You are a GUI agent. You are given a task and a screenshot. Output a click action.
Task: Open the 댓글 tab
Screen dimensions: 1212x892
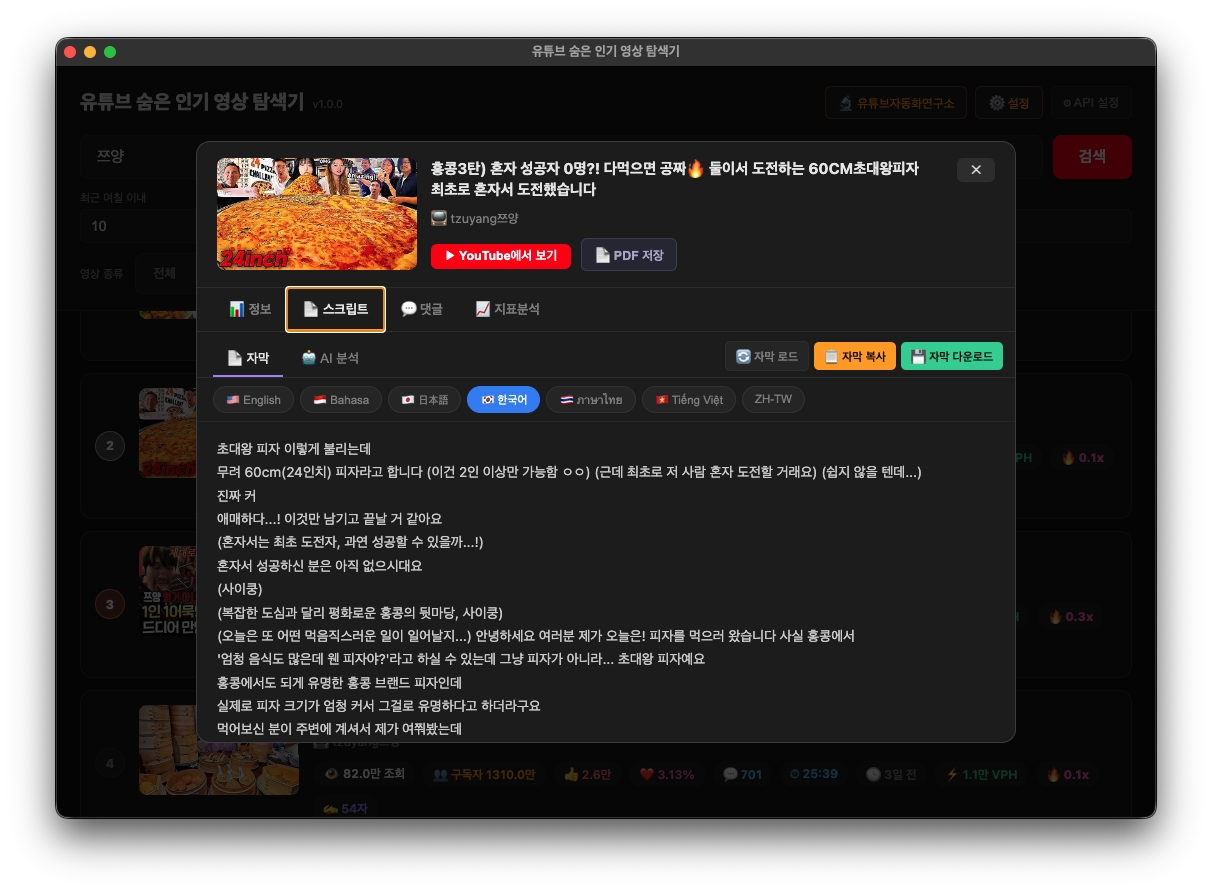click(x=422, y=309)
